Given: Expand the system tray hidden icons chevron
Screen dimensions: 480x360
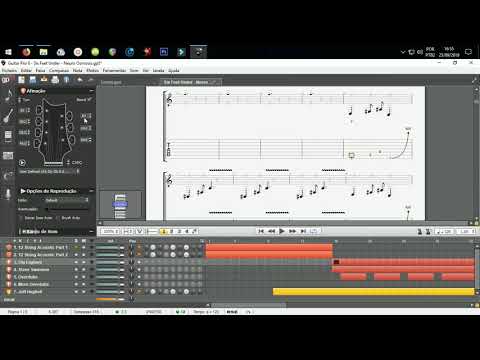Looking at the screenshot, I should [x=403, y=52].
